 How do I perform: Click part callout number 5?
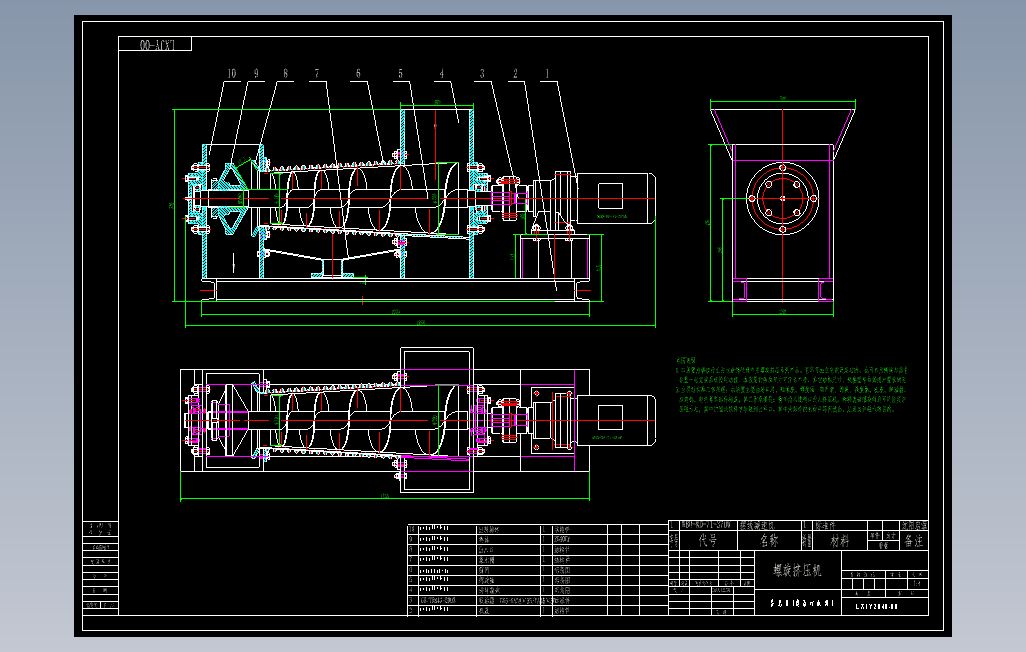400,74
